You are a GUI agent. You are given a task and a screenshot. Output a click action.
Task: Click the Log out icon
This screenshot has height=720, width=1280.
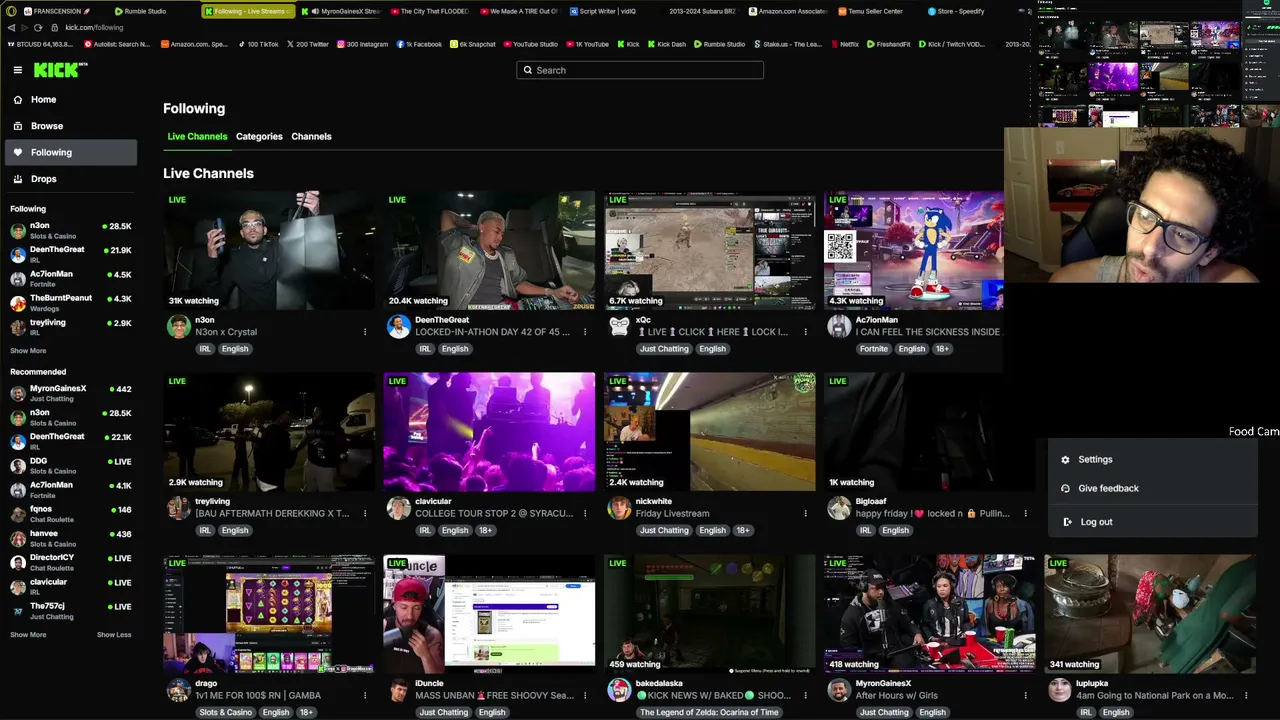(1067, 522)
